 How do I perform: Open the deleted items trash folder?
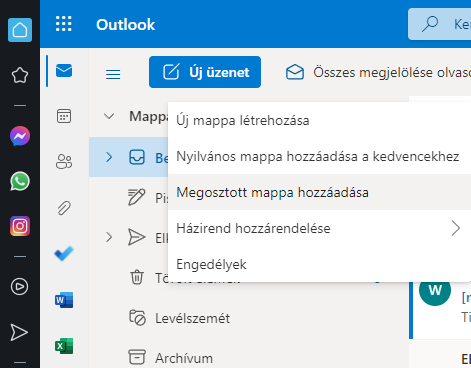(137, 277)
